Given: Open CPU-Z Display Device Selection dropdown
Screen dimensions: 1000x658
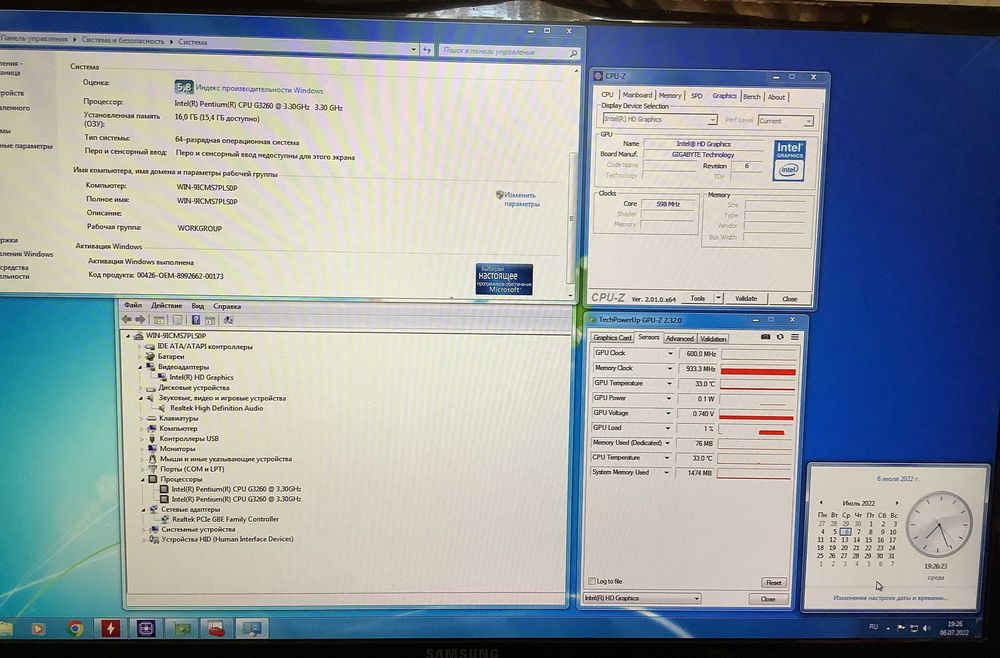Looking at the screenshot, I should click(x=660, y=119).
